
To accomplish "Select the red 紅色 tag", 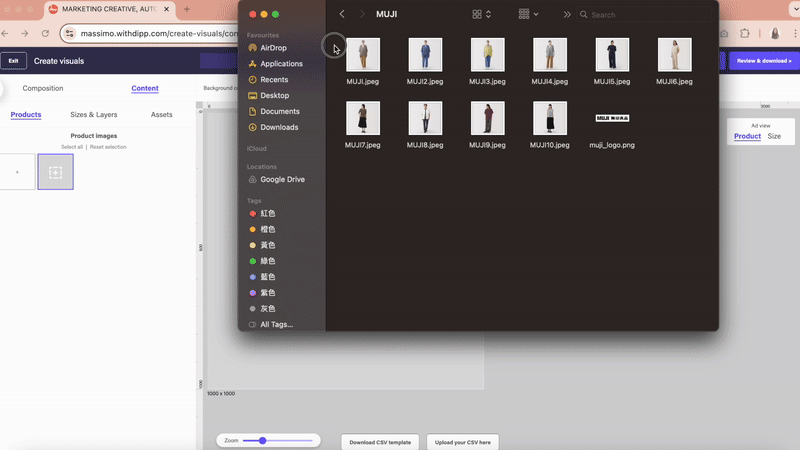I will tap(262, 213).
